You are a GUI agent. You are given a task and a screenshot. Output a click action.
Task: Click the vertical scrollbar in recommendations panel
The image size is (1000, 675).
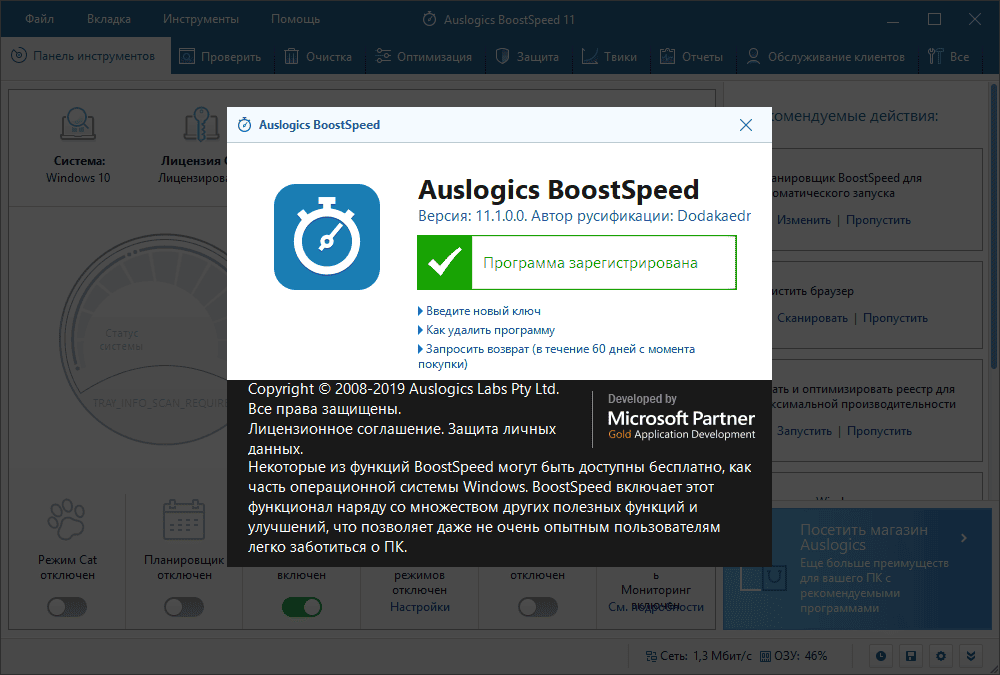click(995, 226)
